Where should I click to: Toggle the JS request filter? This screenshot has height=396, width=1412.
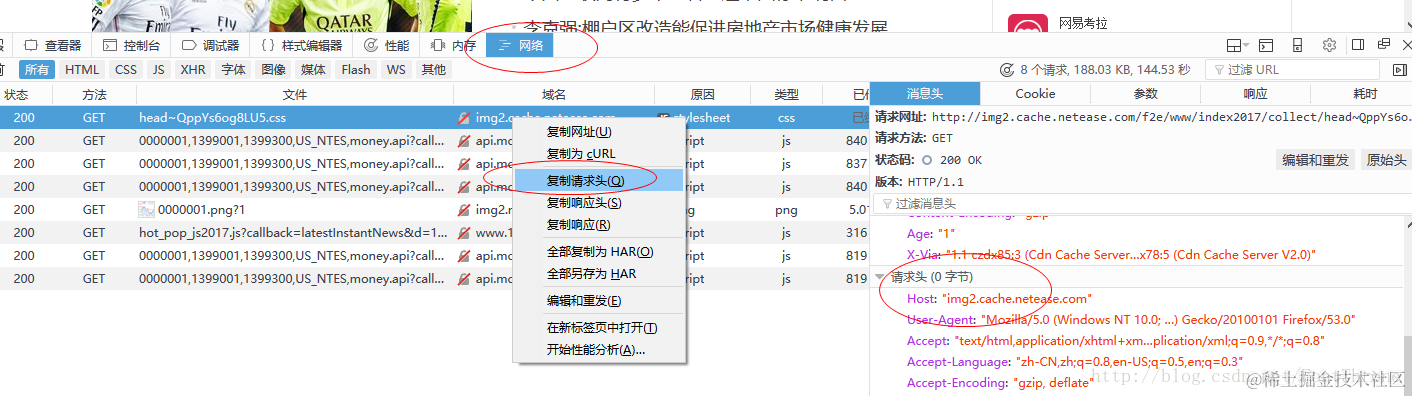[x=158, y=70]
